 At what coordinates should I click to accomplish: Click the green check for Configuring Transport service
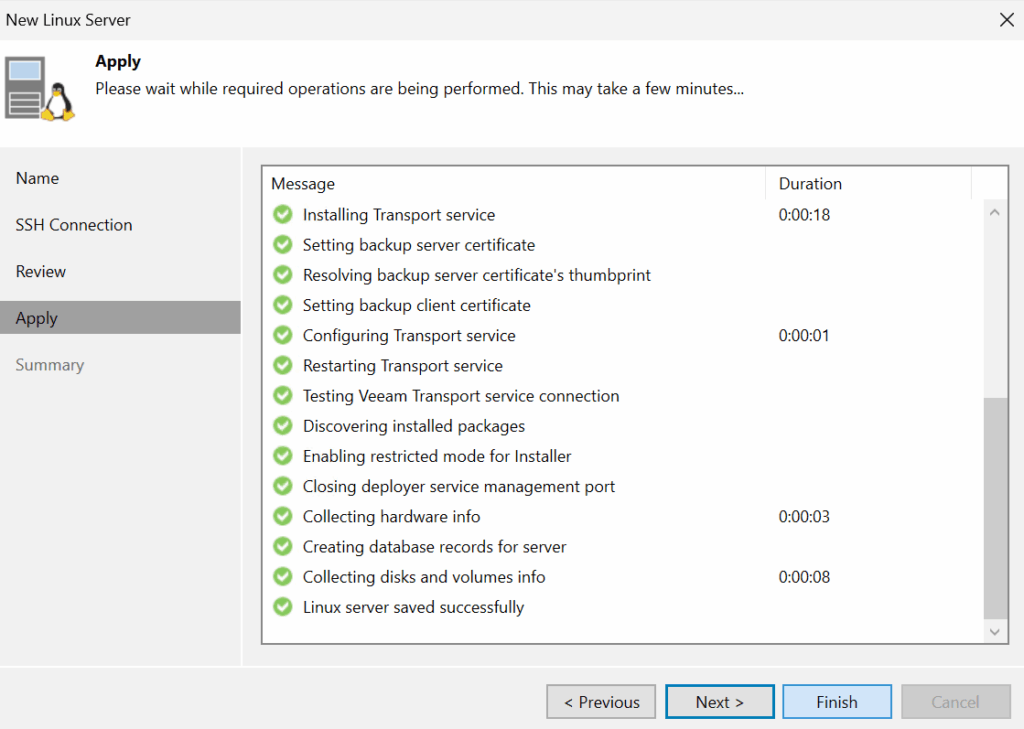pos(283,335)
